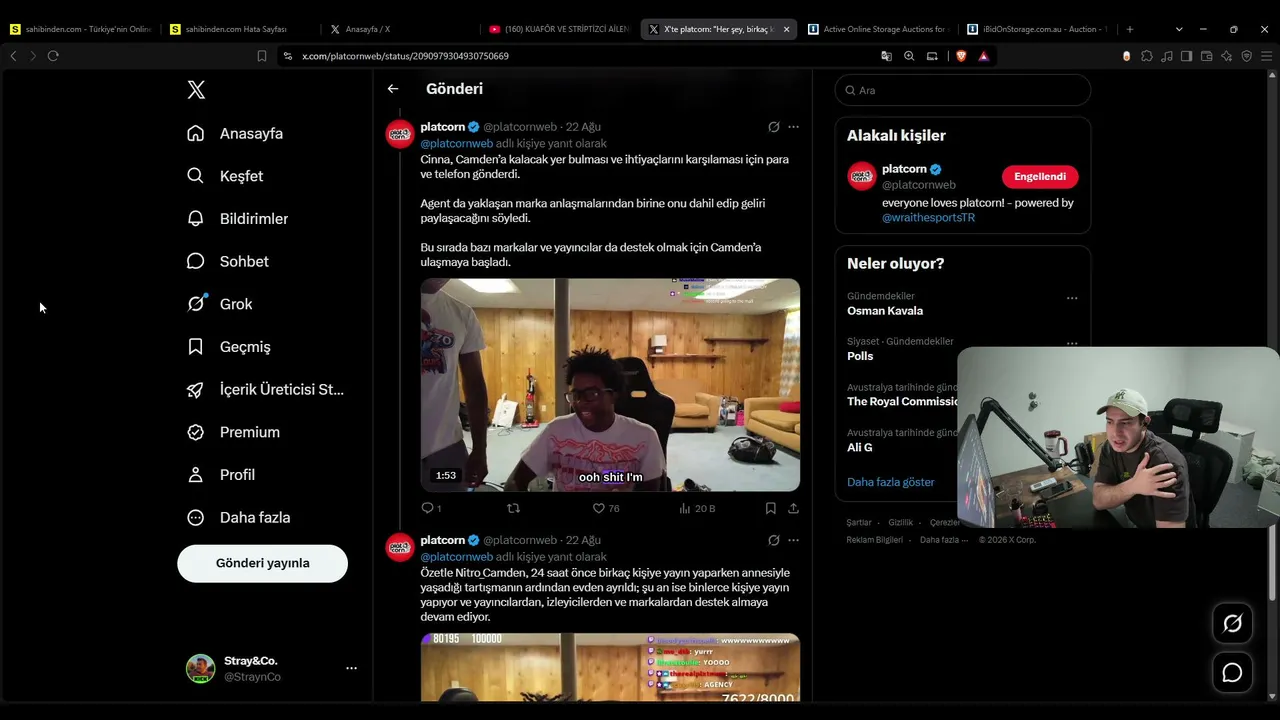
Task: Open platcorn avatar in Alakalı kişiler
Action: click(x=862, y=177)
